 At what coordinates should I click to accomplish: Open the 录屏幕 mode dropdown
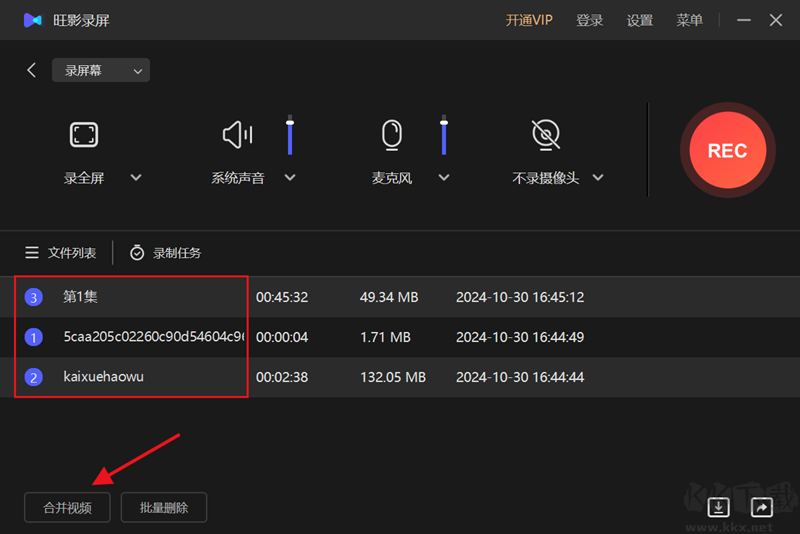click(x=100, y=70)
